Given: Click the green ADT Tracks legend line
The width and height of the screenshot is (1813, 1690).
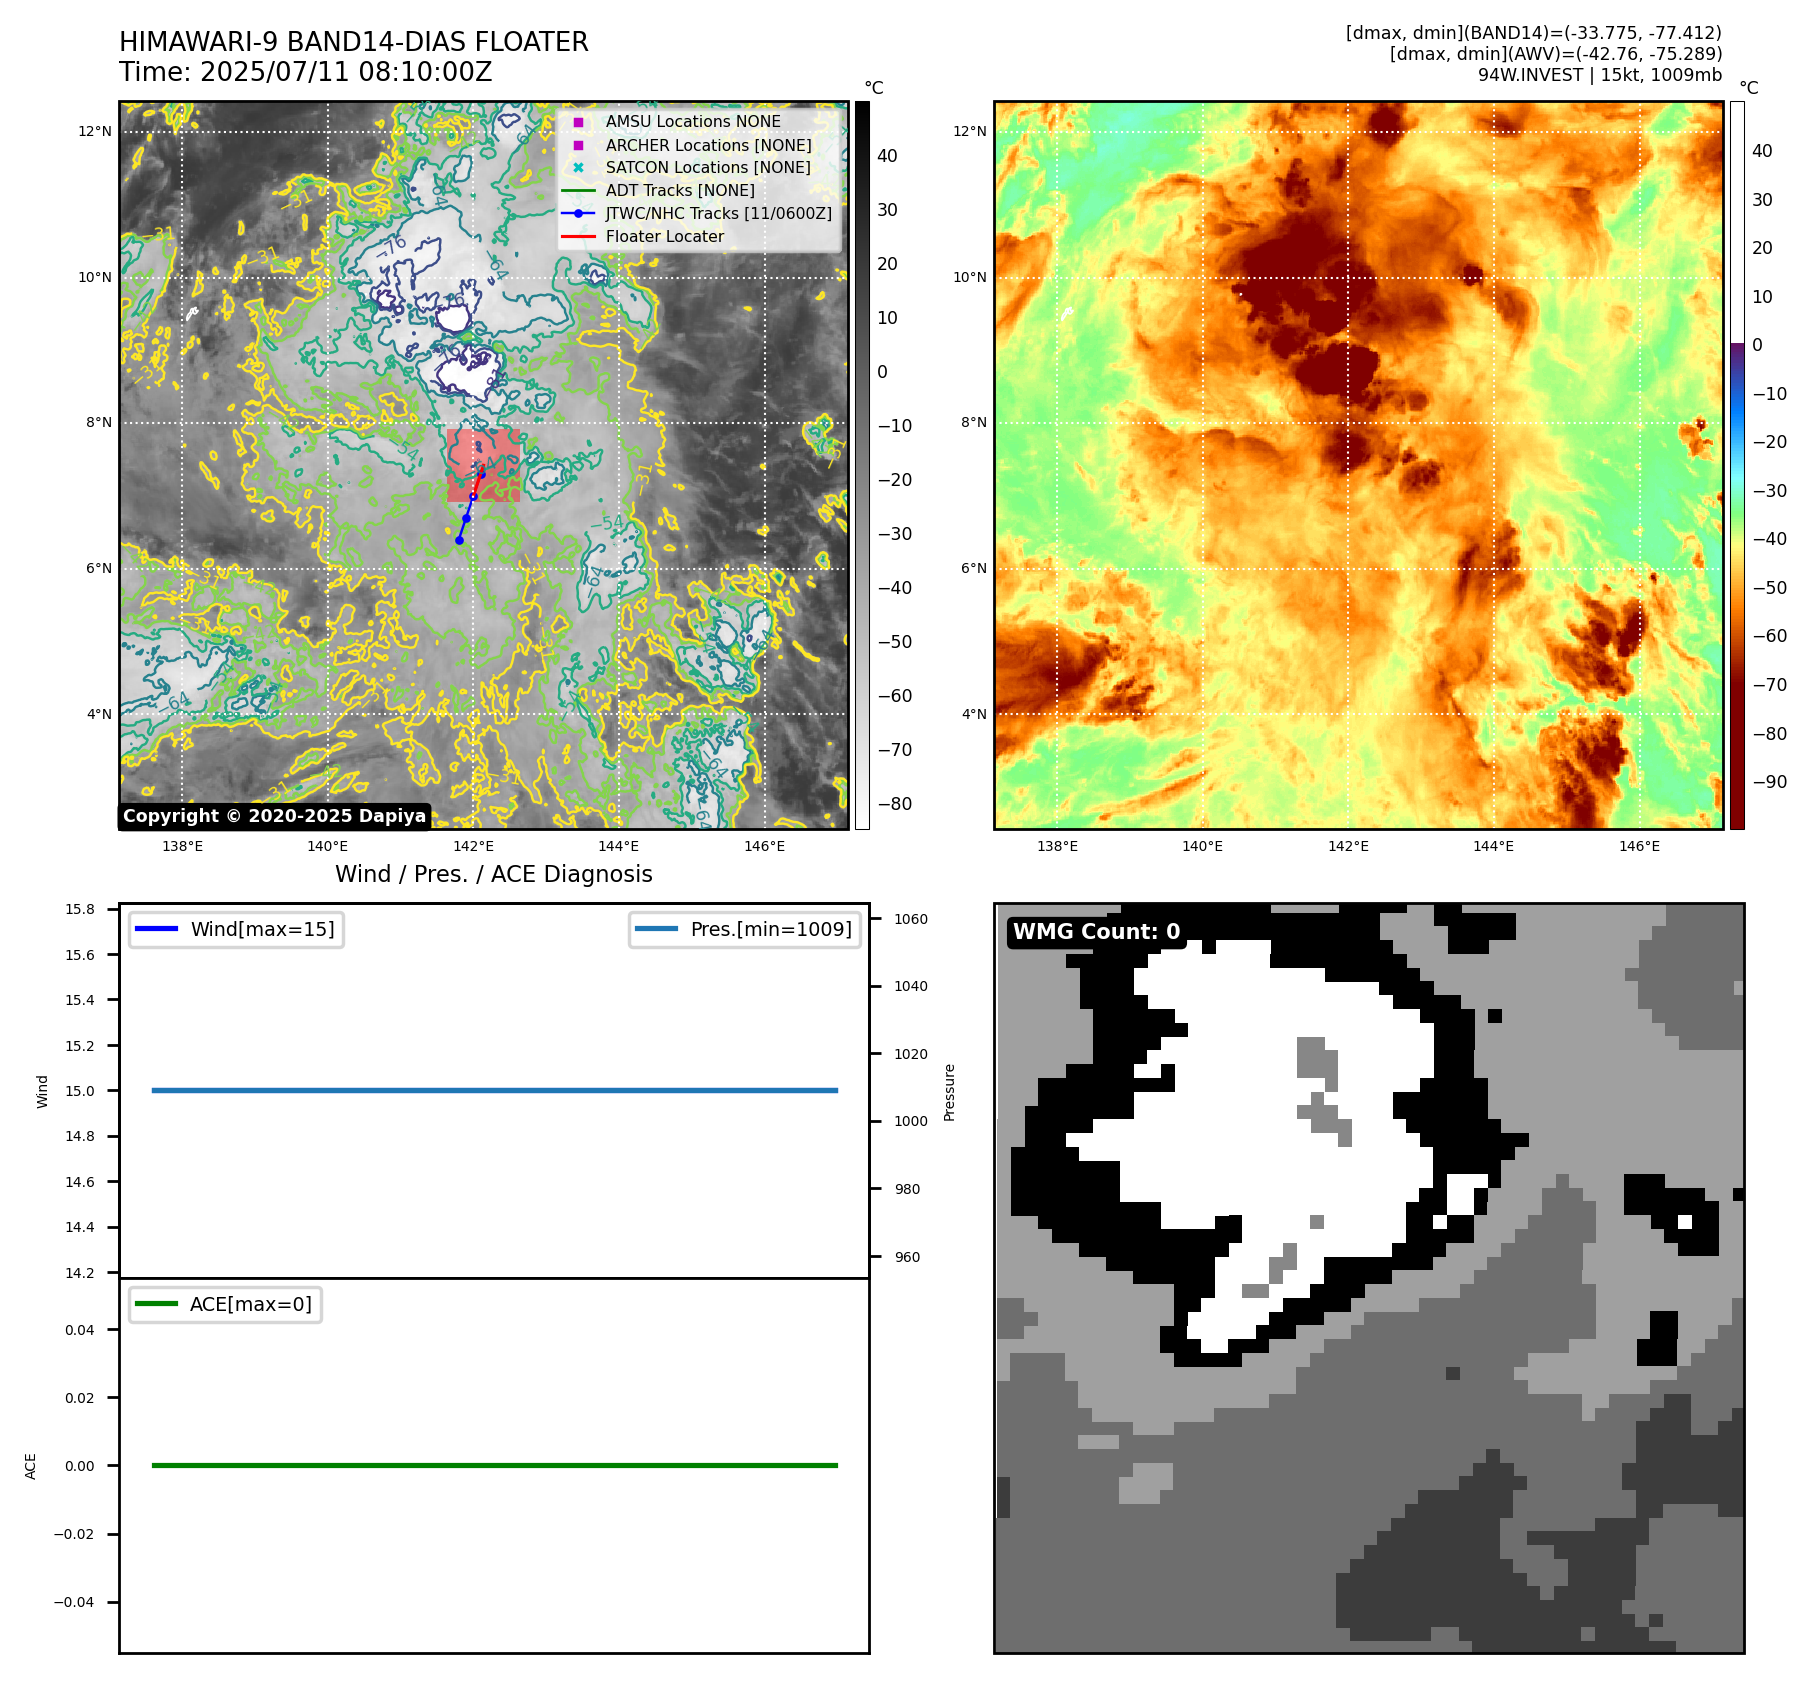Looking at the screenshot, I should click(578, 190).
